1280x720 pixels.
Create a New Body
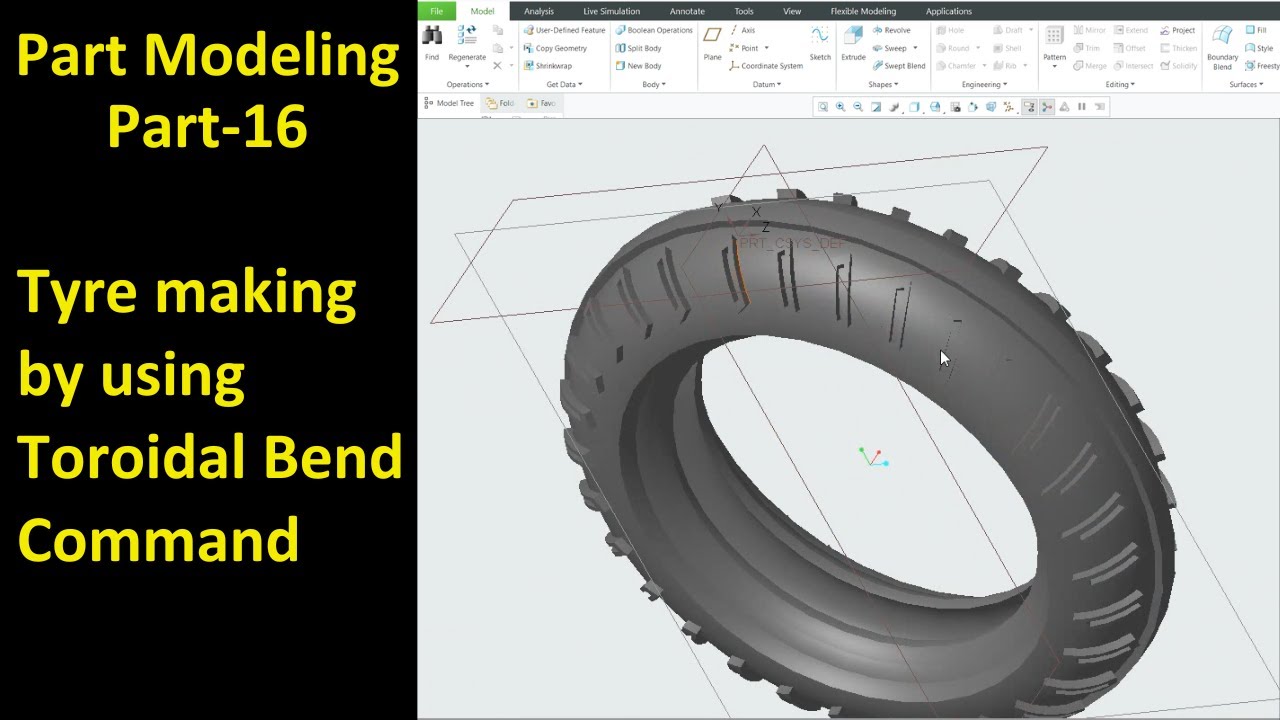click(638, 66)
